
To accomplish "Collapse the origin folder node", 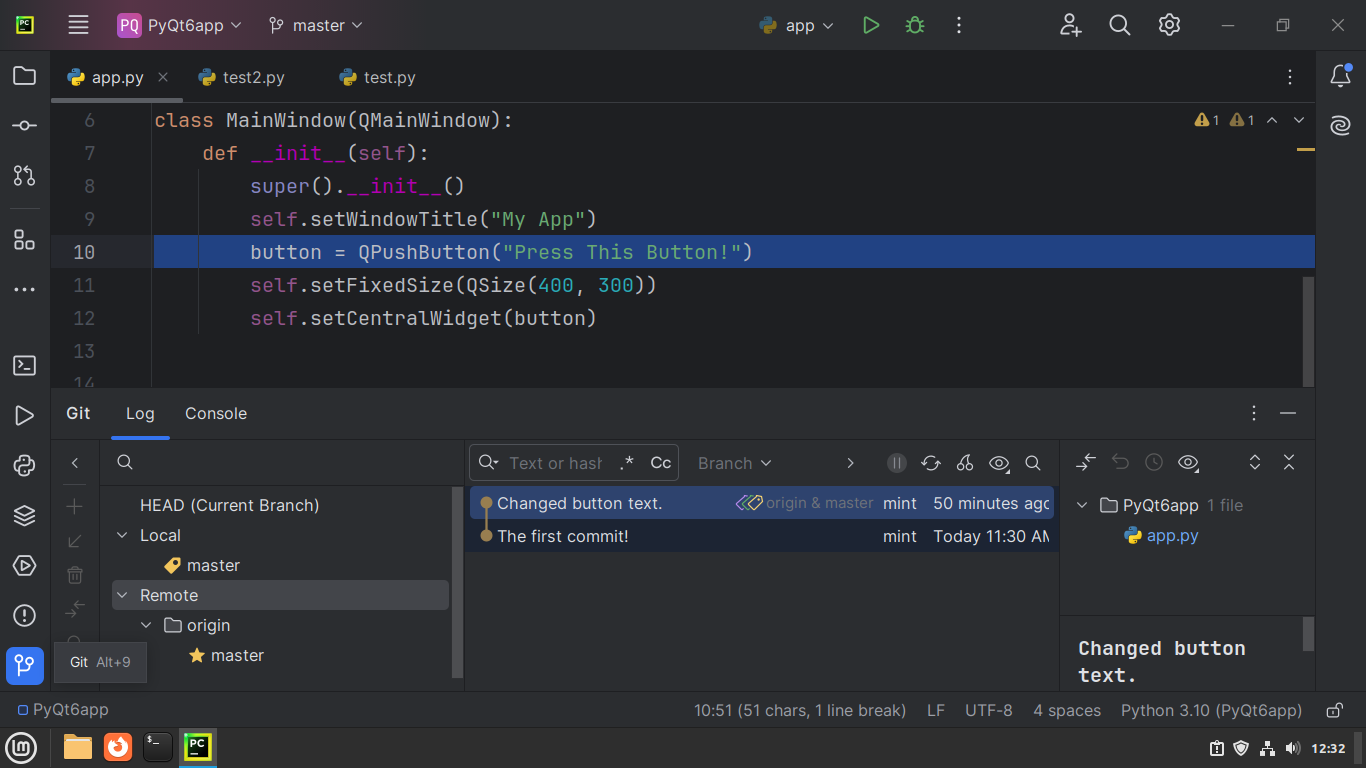I will (146, 626).
